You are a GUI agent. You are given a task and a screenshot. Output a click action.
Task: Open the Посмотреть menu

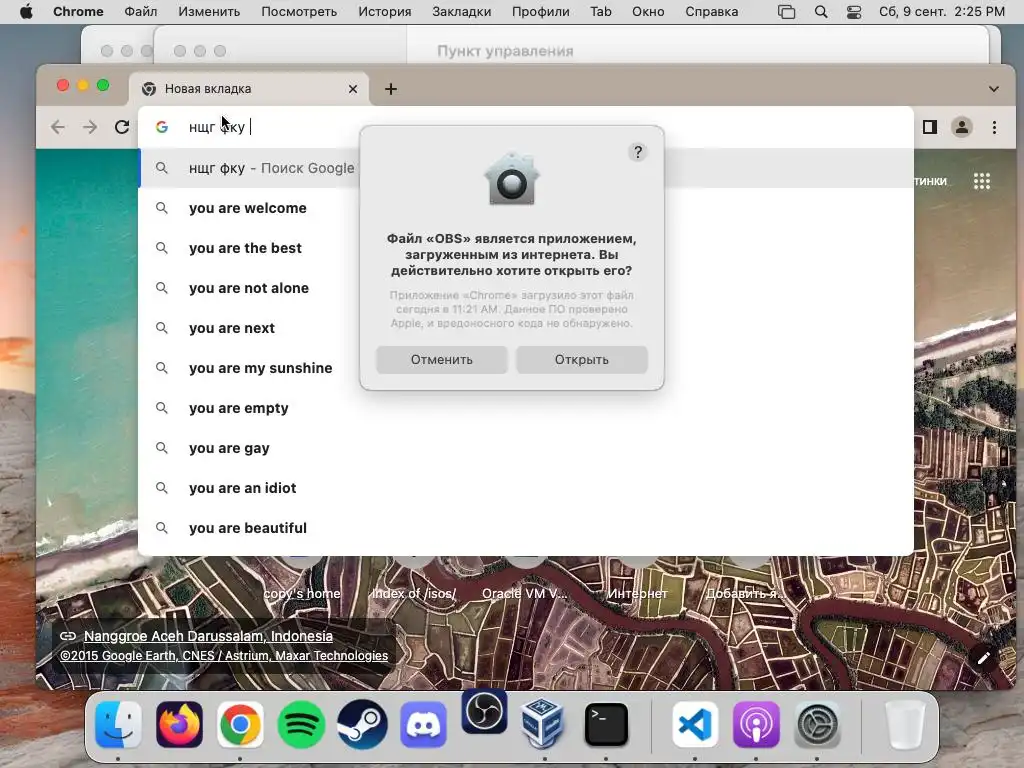[x=299, y=12]
